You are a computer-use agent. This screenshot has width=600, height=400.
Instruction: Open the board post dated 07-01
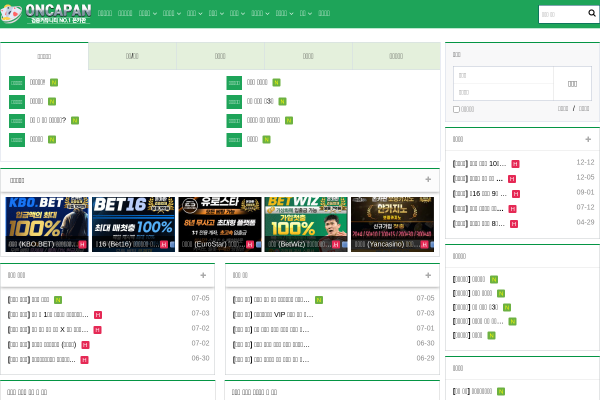(x=271, y=330)
